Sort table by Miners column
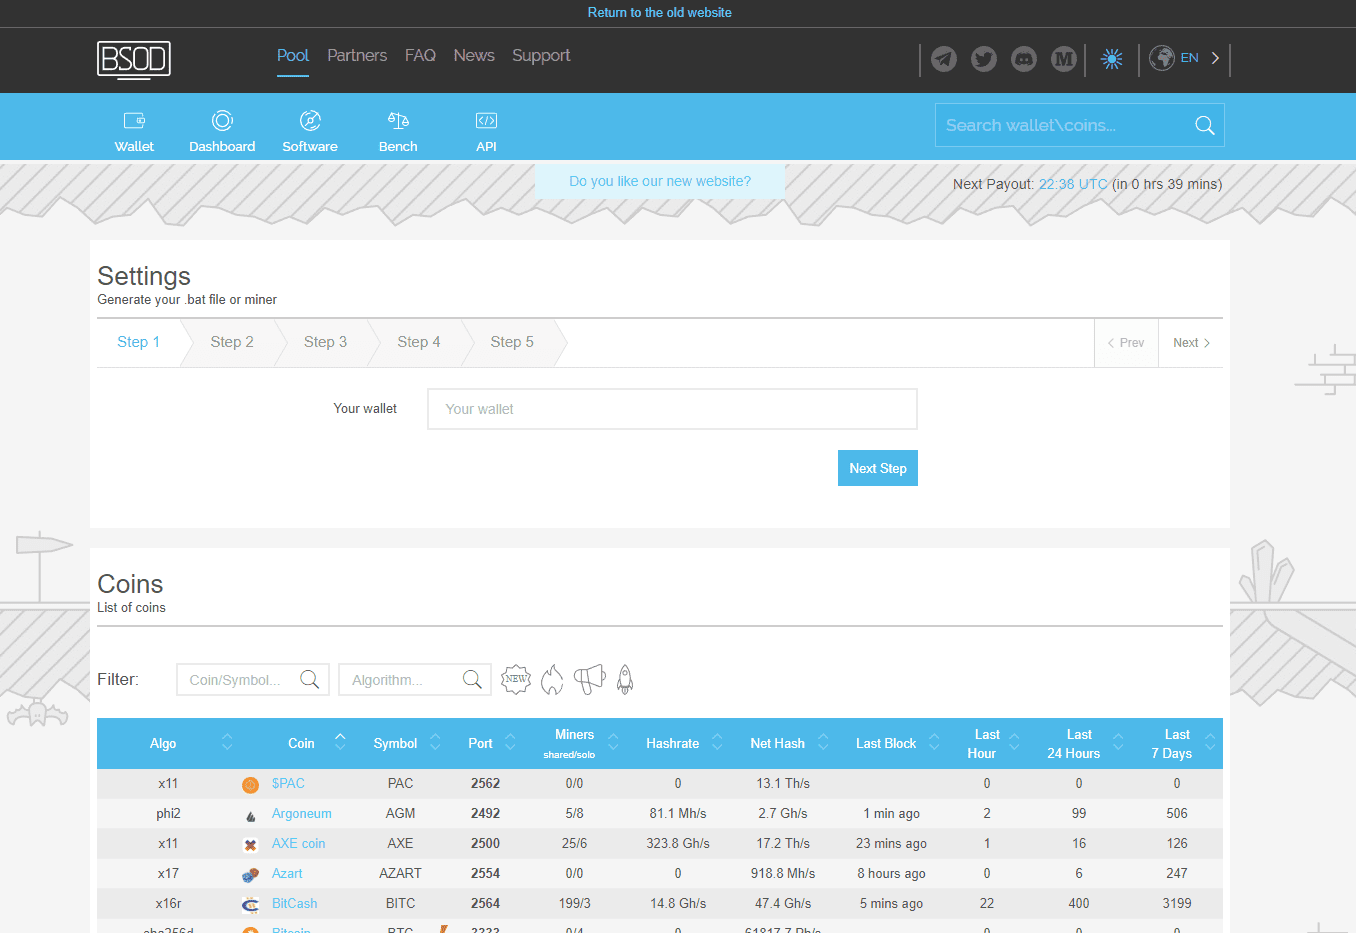The height and width of the screenshot is (933, 1356). [574, 743]
